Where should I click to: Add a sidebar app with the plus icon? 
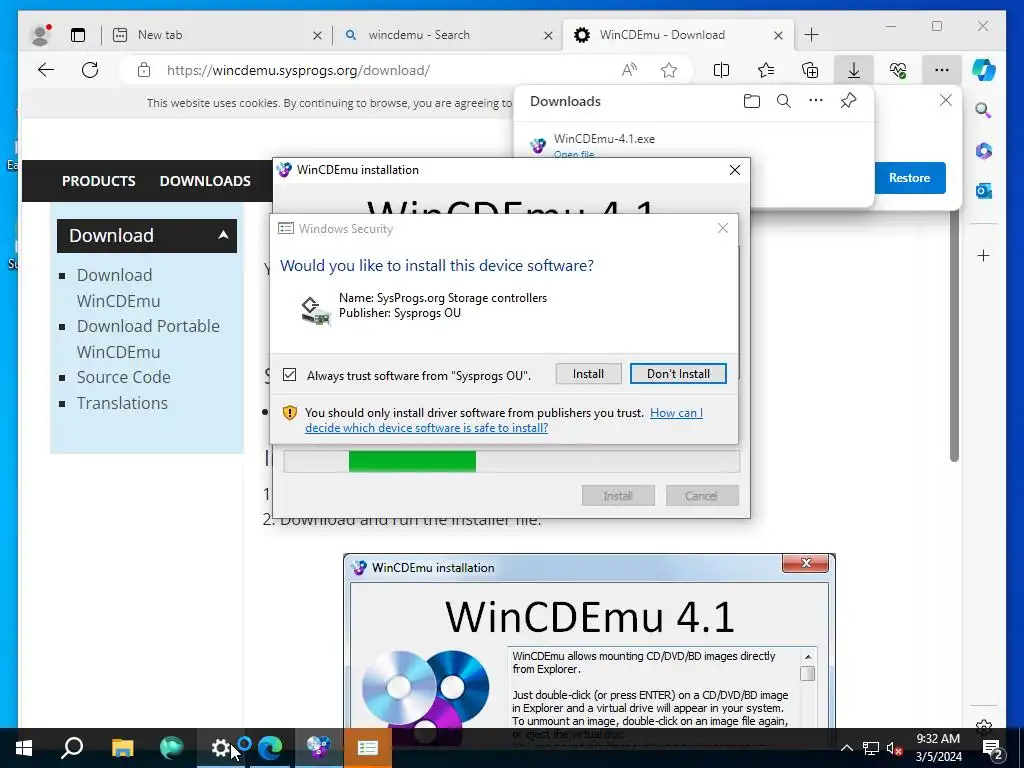coord(984,255)
